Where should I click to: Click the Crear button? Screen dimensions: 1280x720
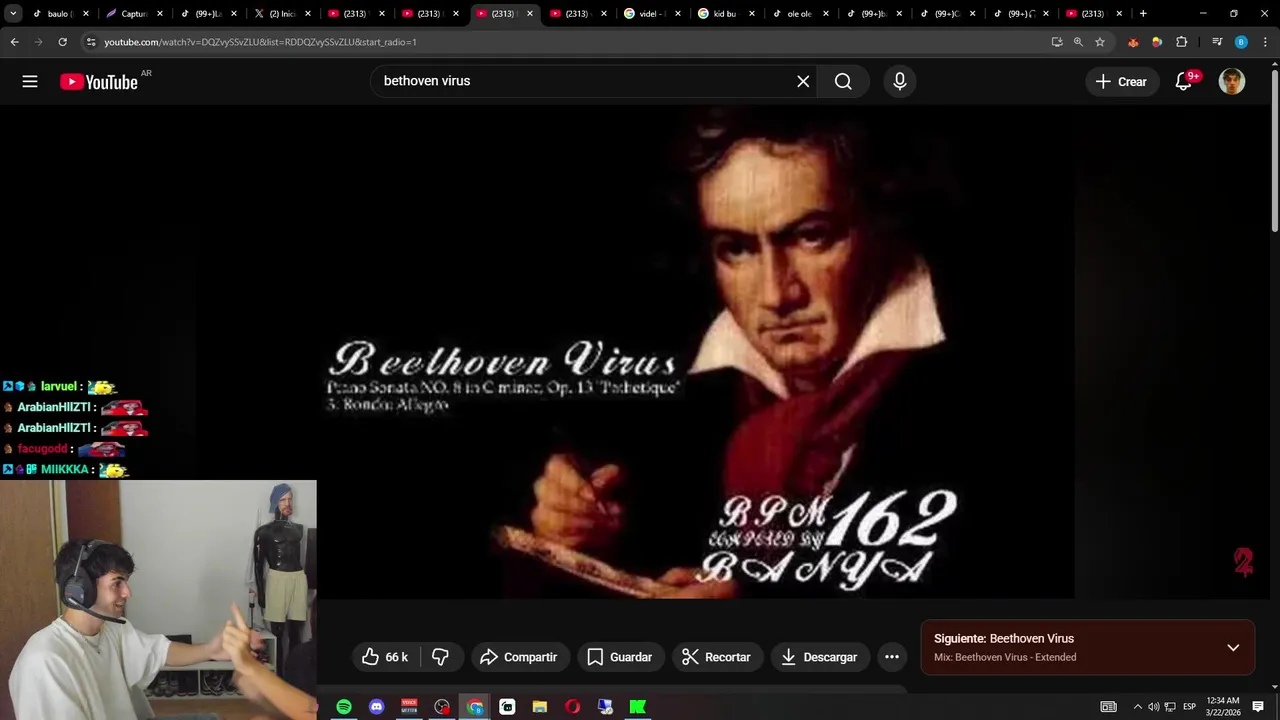tap(1122, 82)
